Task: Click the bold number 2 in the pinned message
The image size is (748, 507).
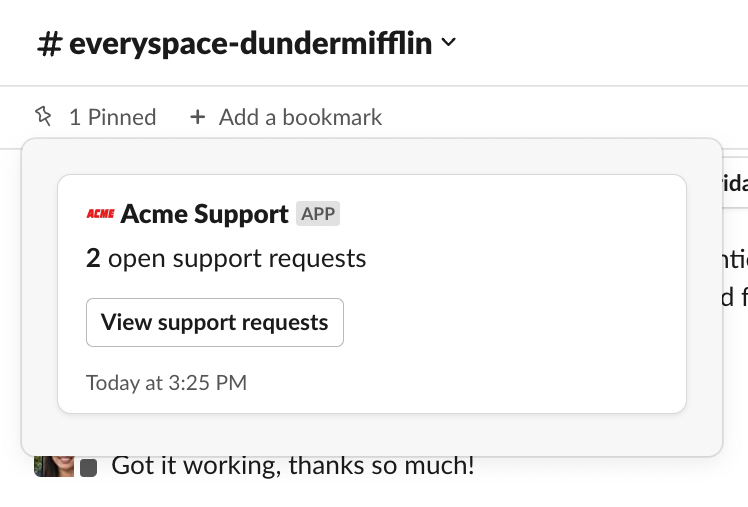Action: 93,259
